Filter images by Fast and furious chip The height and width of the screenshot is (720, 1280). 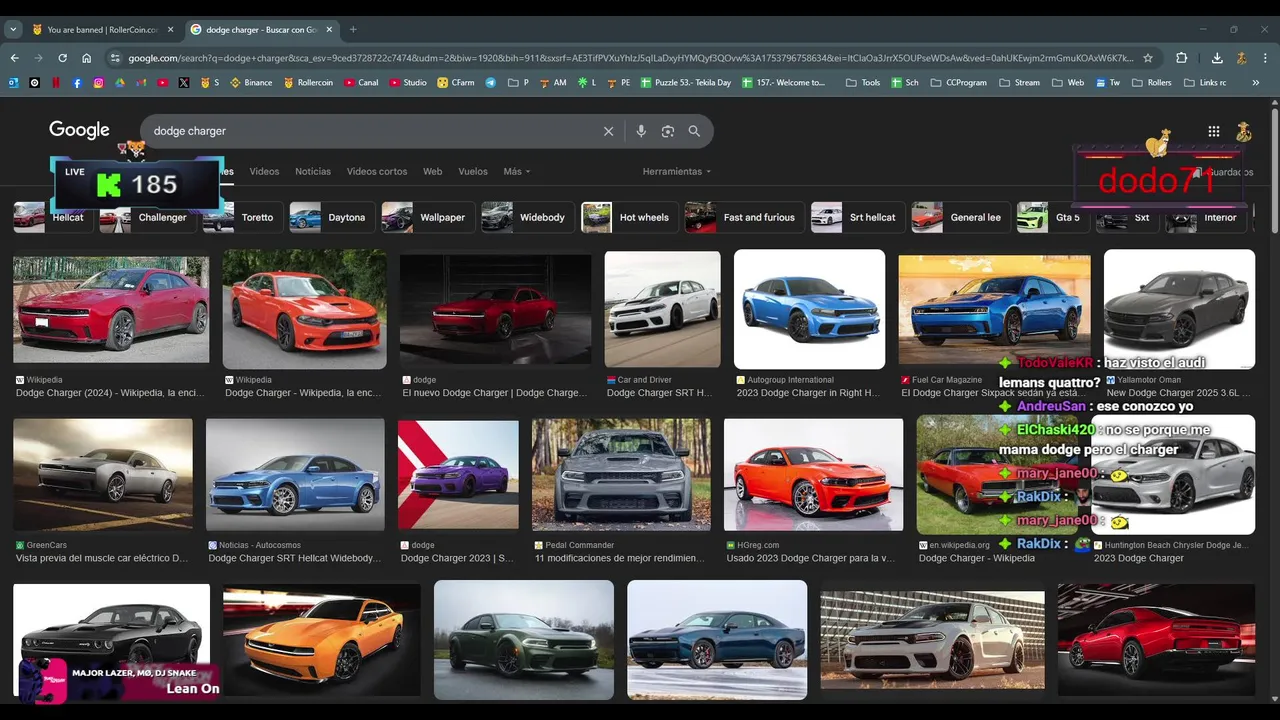[x=744, y=217]
